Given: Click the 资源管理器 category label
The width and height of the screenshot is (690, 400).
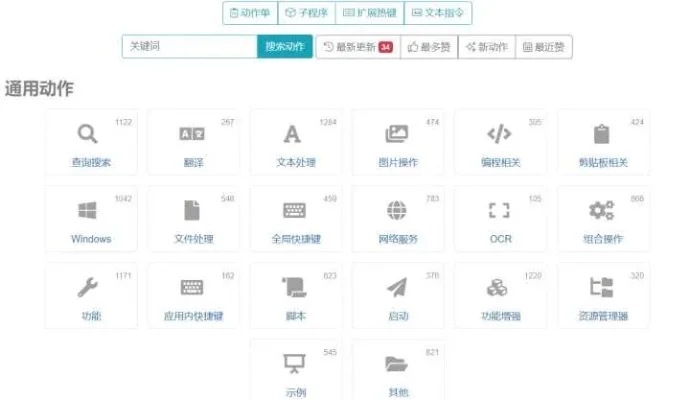Looking at the screenshot, I should 603,316.
